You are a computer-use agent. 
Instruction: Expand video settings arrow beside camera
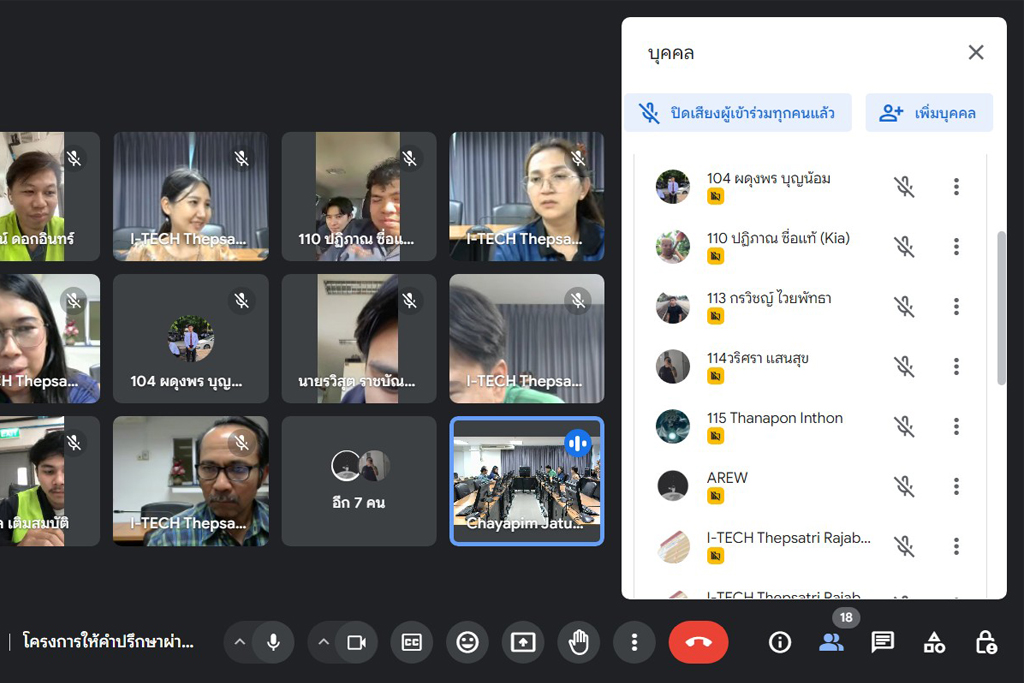[323, 643]
